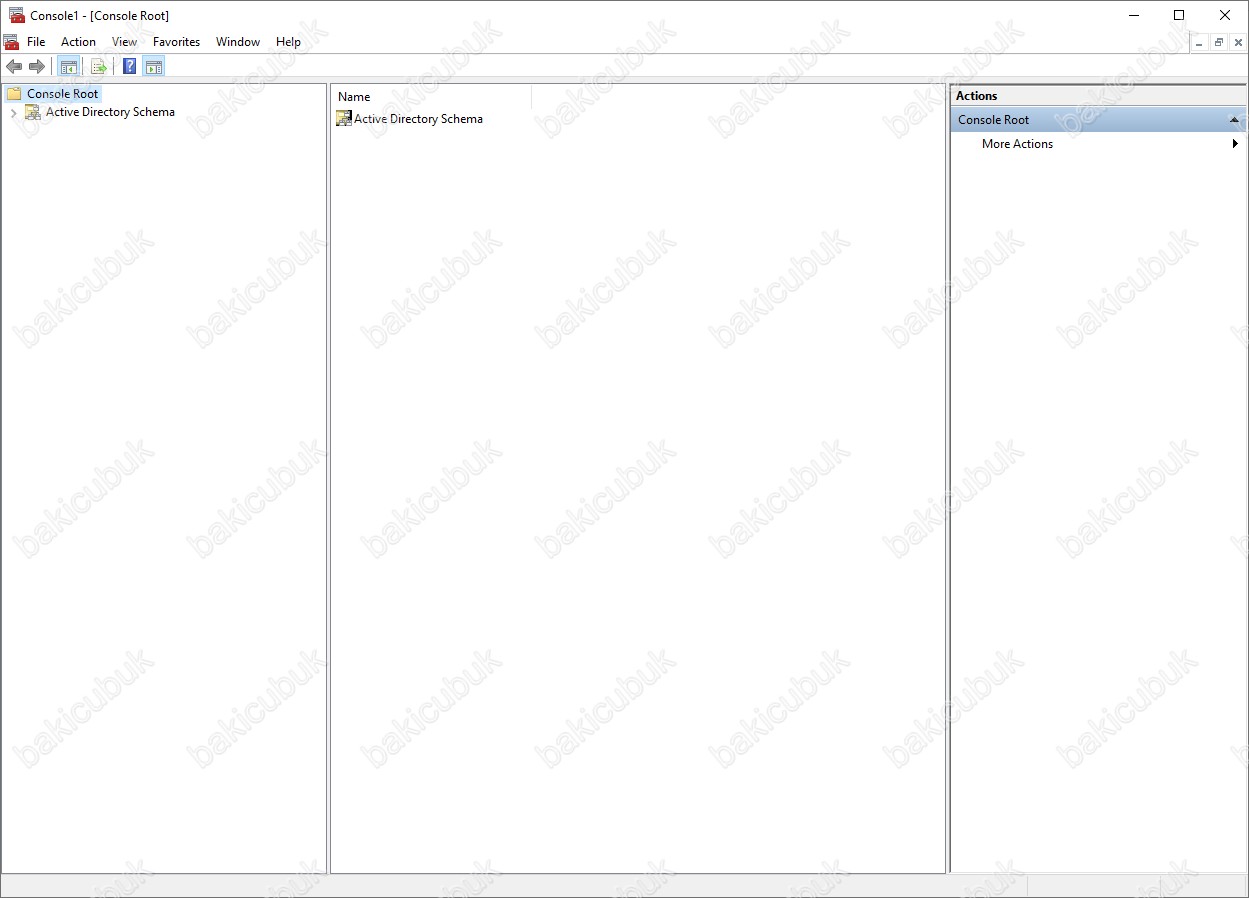1249x898 pixels.
Task: Toggle the Show/Hide Action Pane icon
Action: [x=154, y=67]
